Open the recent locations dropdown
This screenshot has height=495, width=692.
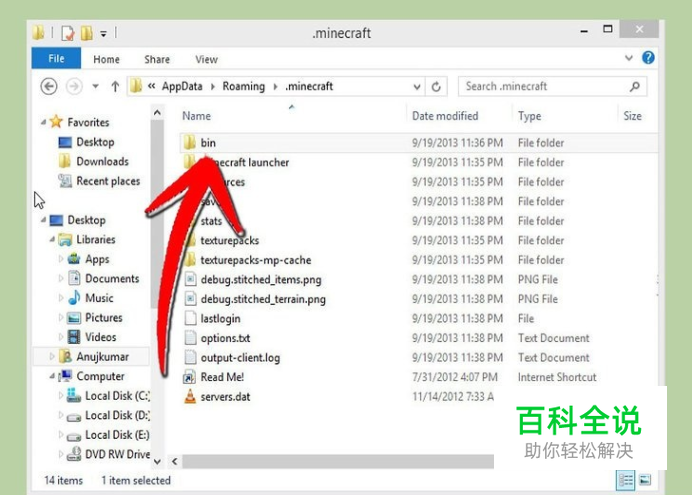[95, 86]
